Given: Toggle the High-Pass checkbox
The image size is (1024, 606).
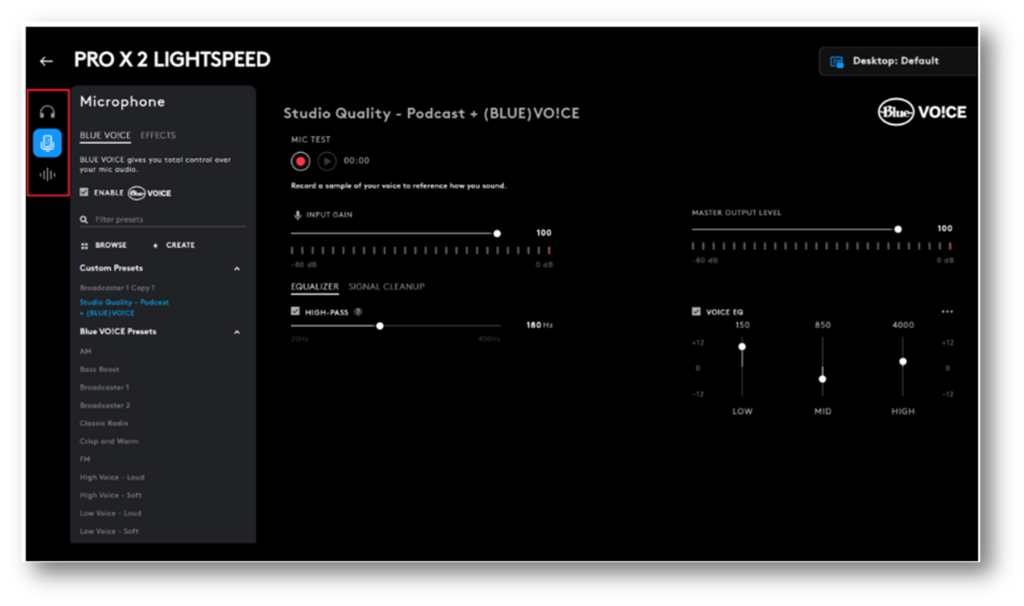Looking at the screenshot, I should (295, 311).
